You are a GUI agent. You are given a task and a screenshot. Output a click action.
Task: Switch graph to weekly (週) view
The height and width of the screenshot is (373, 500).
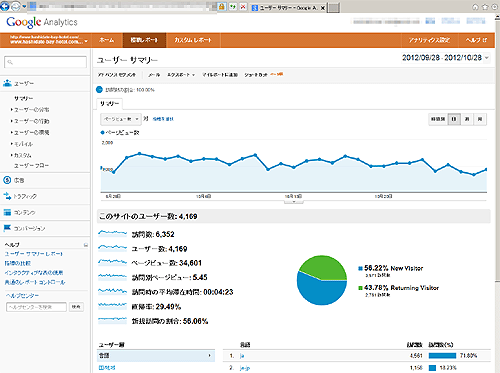(x=467, y=119)
